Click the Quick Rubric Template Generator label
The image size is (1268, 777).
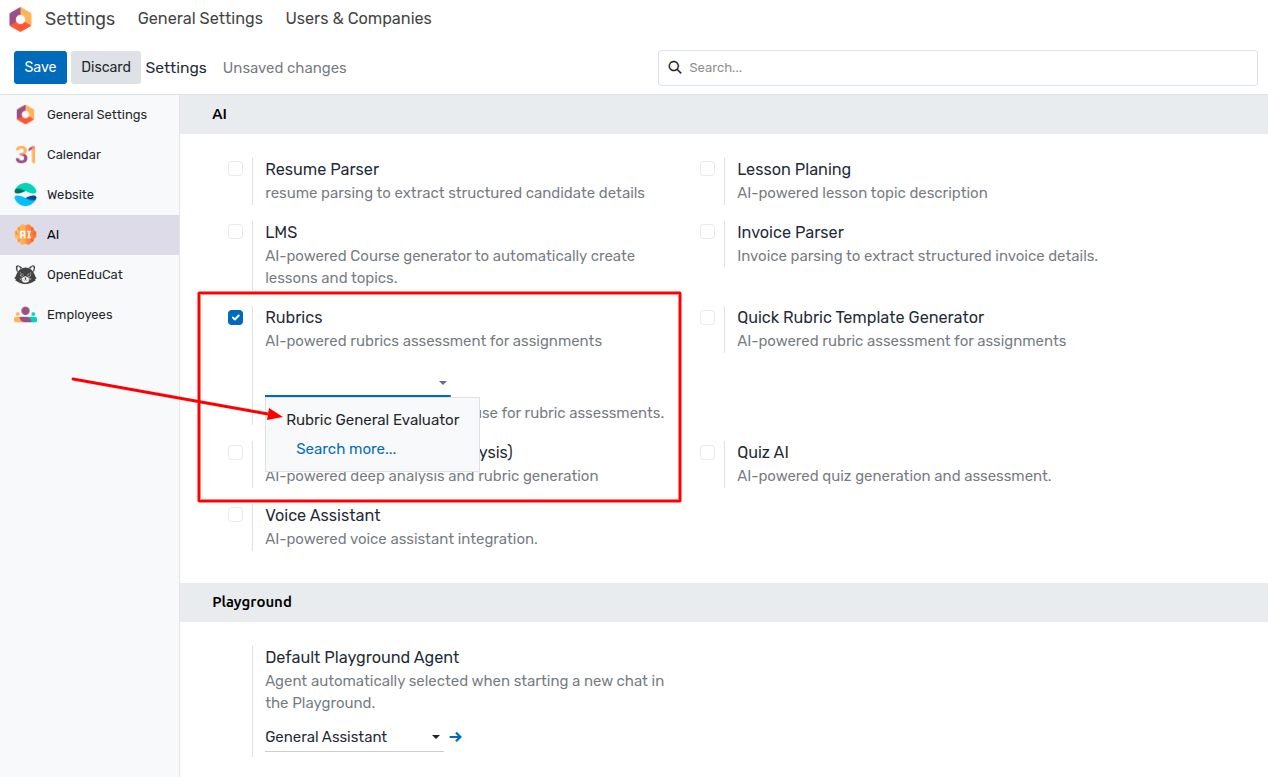coord(861,318)
